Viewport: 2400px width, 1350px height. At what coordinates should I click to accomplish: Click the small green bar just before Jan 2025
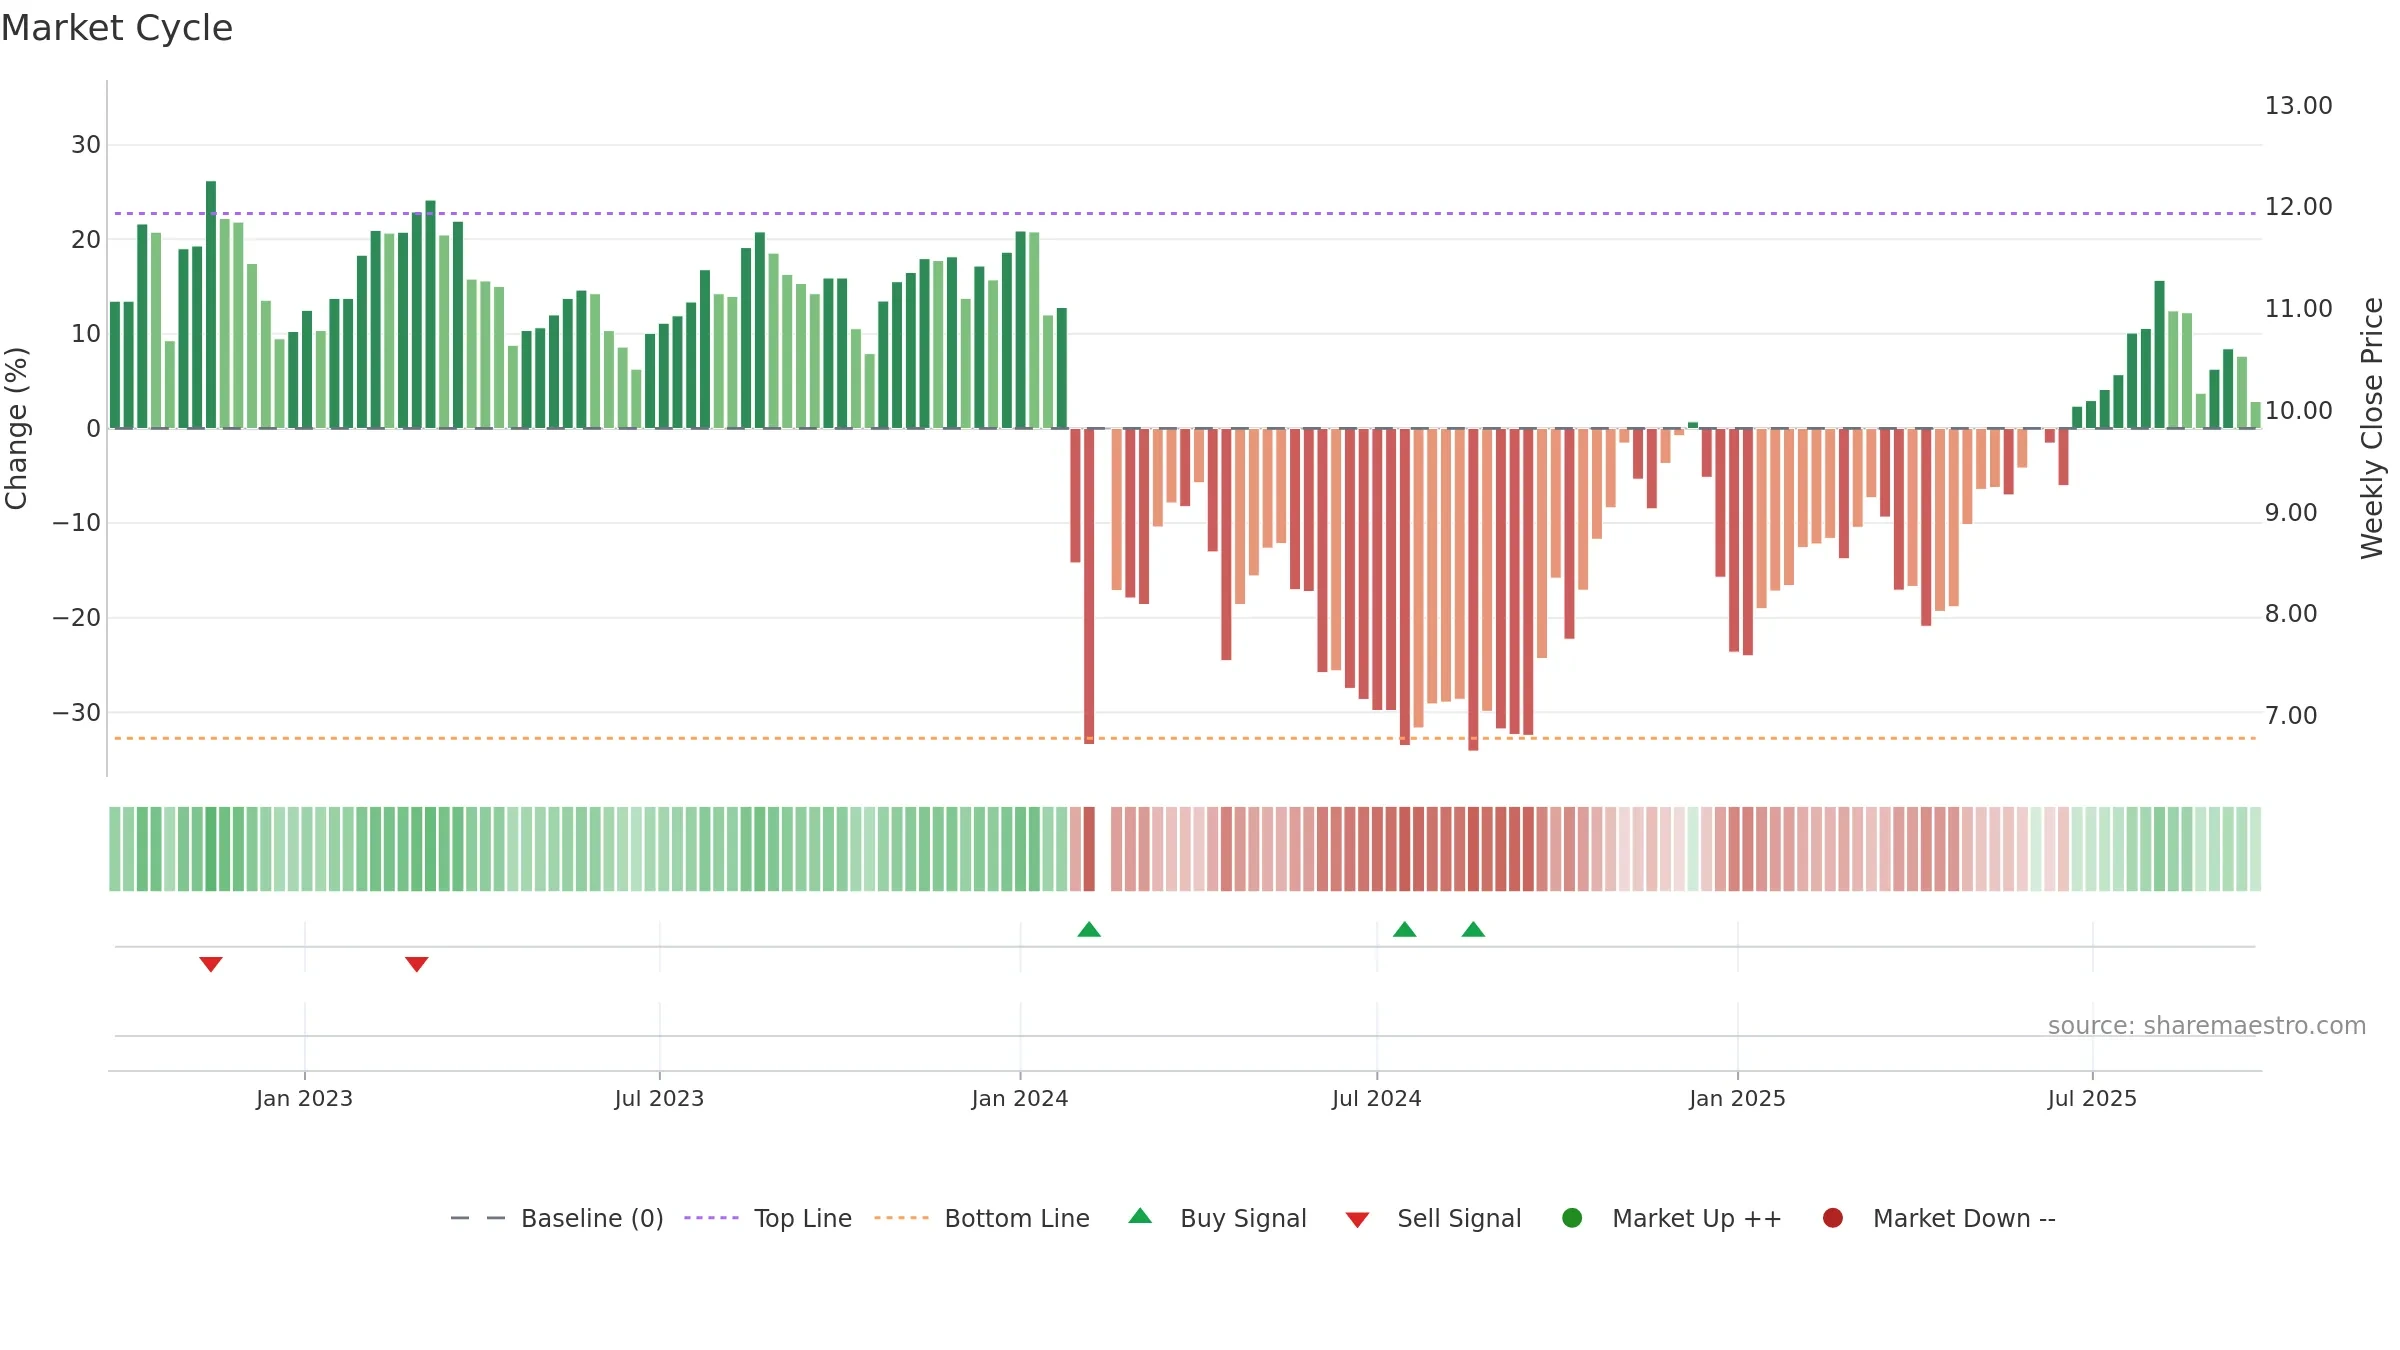1693,425
